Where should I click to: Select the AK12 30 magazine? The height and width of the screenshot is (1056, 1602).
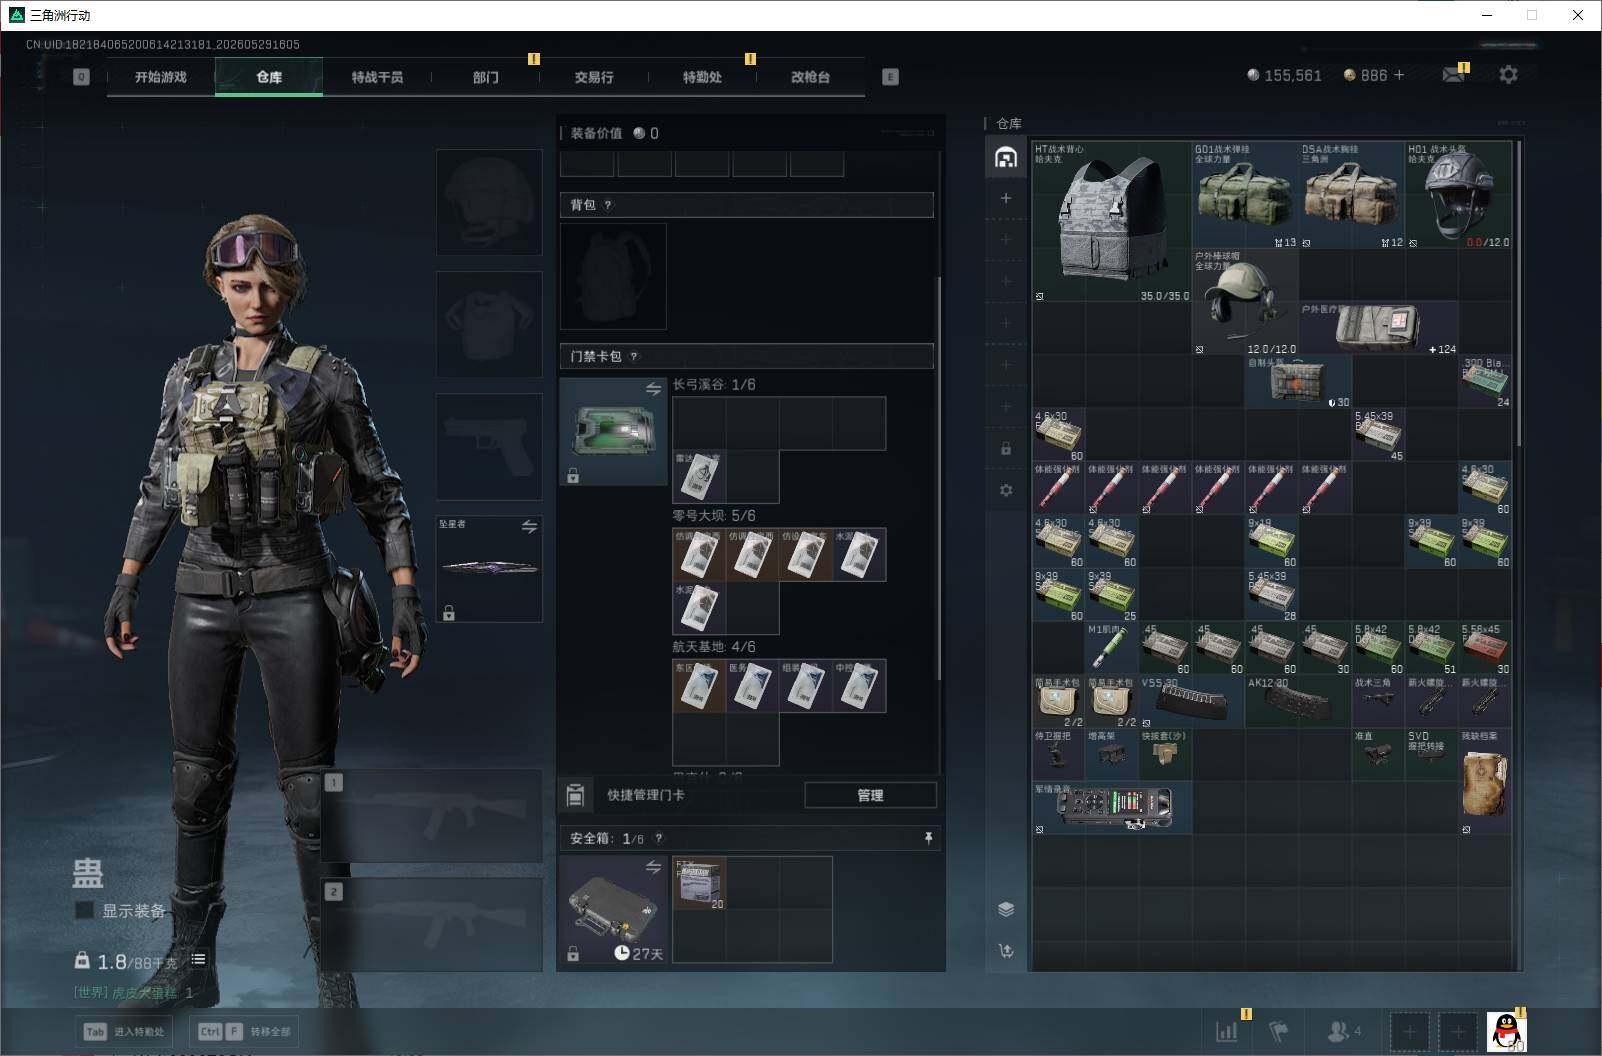point(1298,701)
